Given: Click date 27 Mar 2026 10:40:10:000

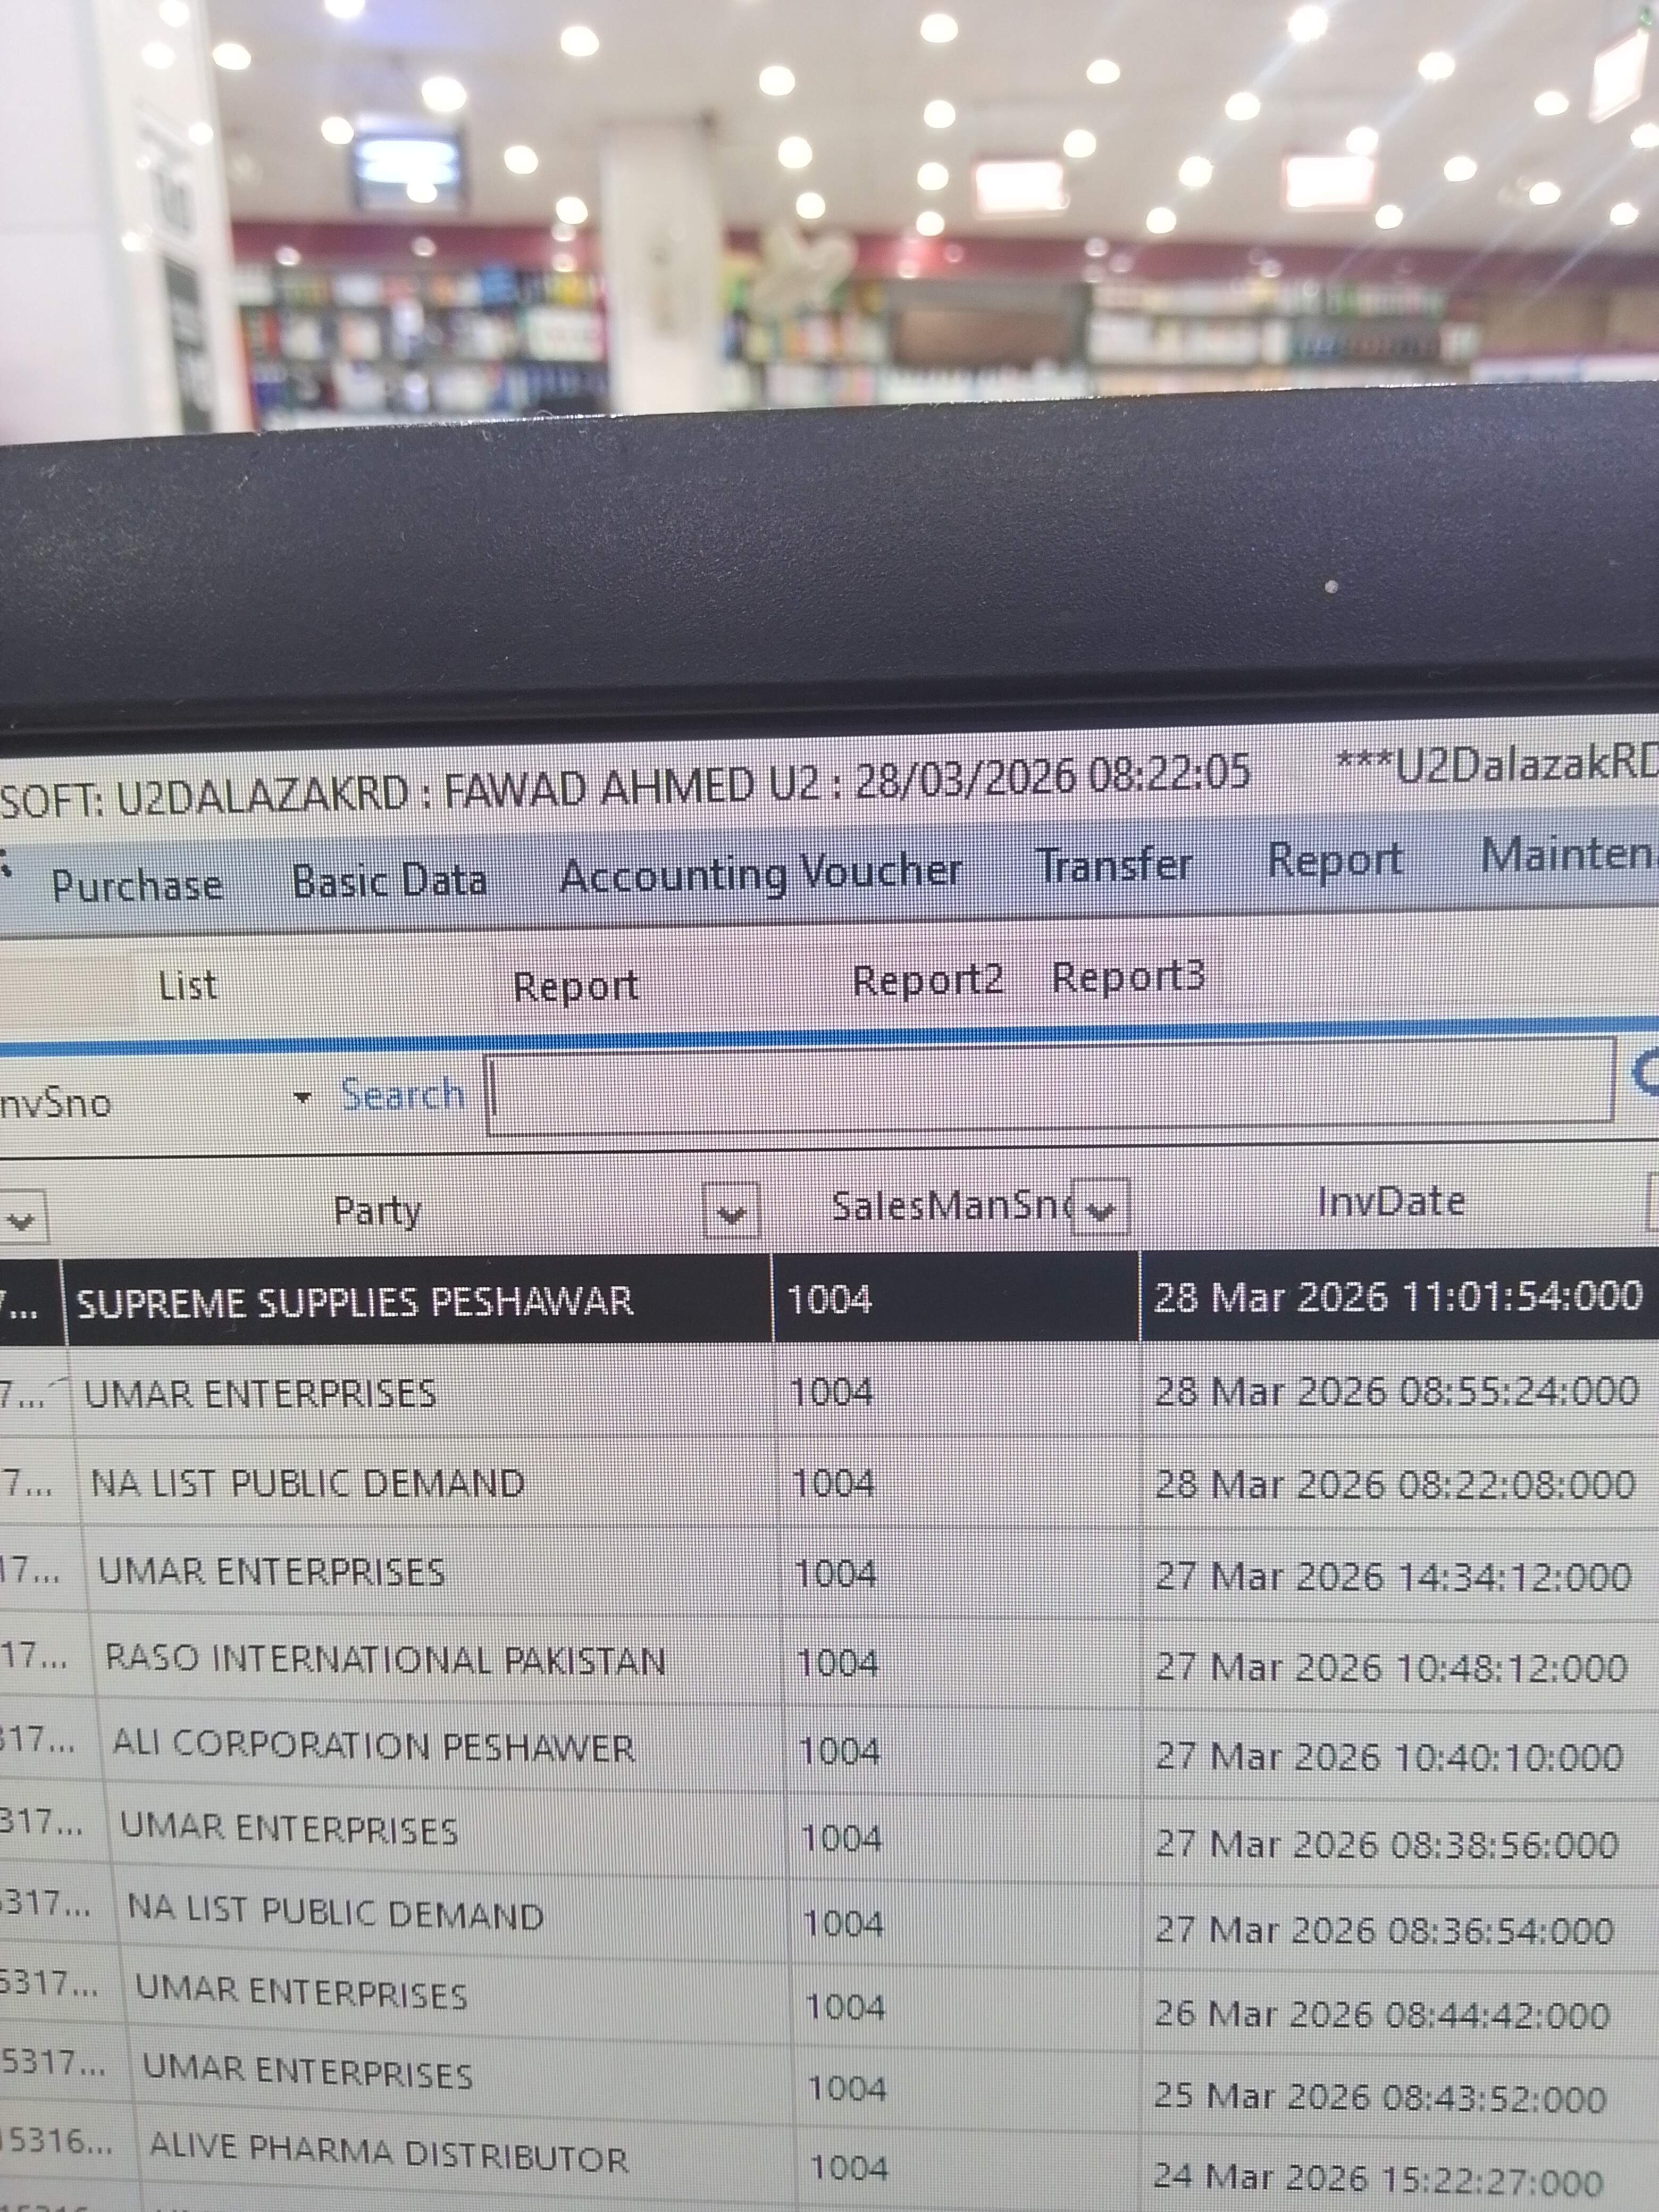Looking at the screenshot, I should (1389, 1756).
